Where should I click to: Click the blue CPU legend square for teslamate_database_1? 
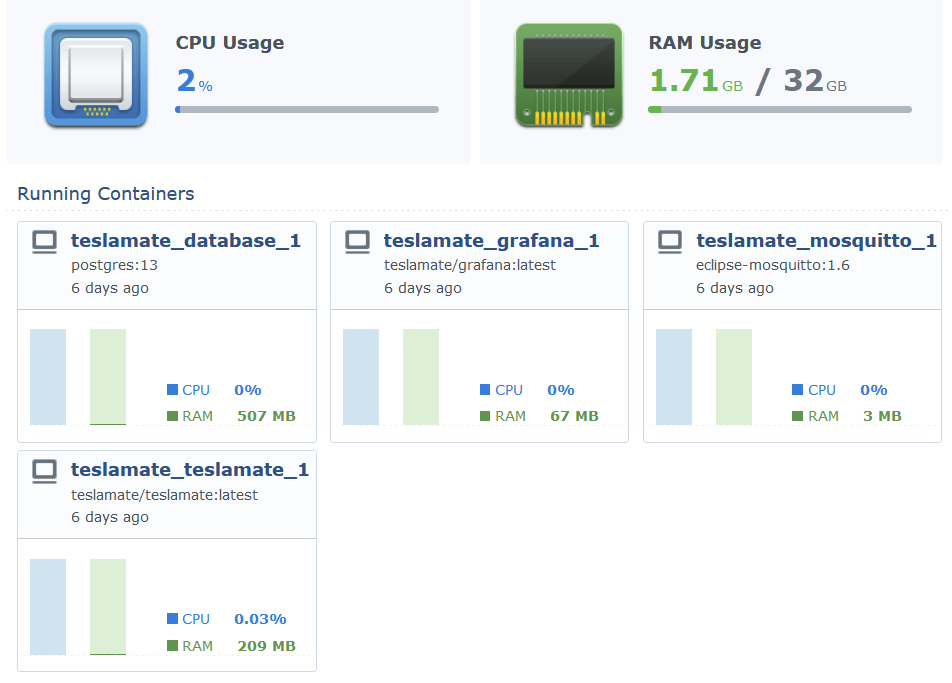tap(172, 389)
